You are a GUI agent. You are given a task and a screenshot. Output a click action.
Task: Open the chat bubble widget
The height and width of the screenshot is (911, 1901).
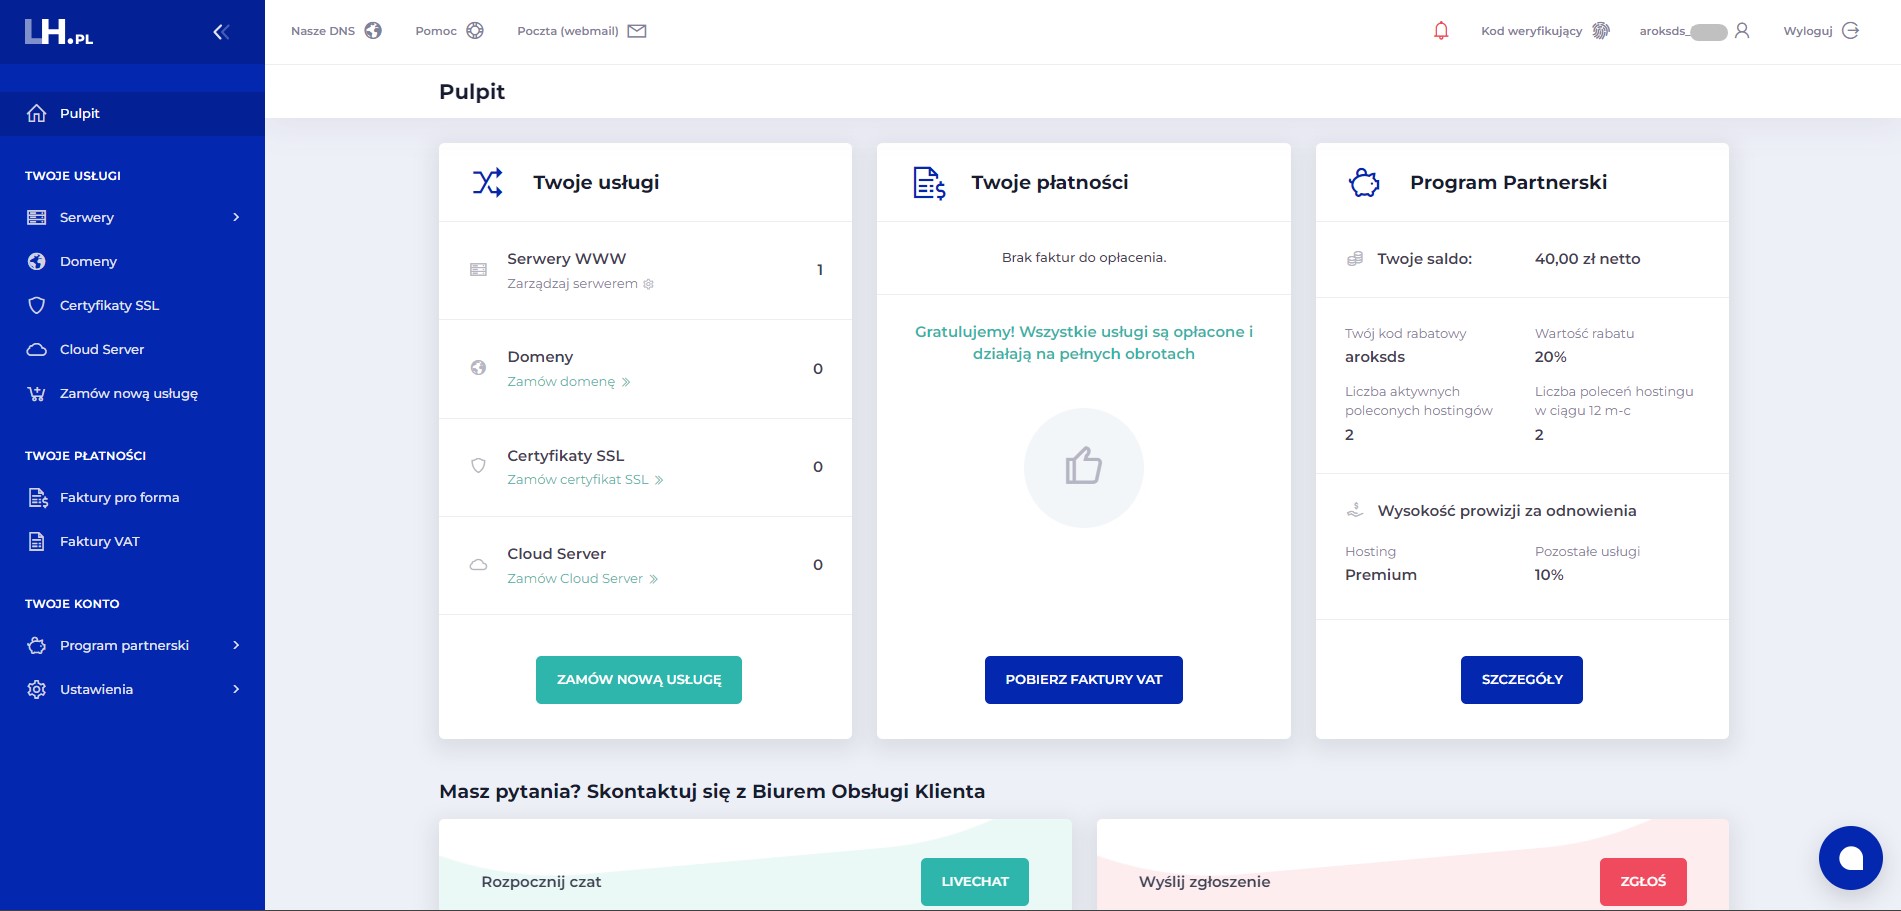pos(1850,858)
